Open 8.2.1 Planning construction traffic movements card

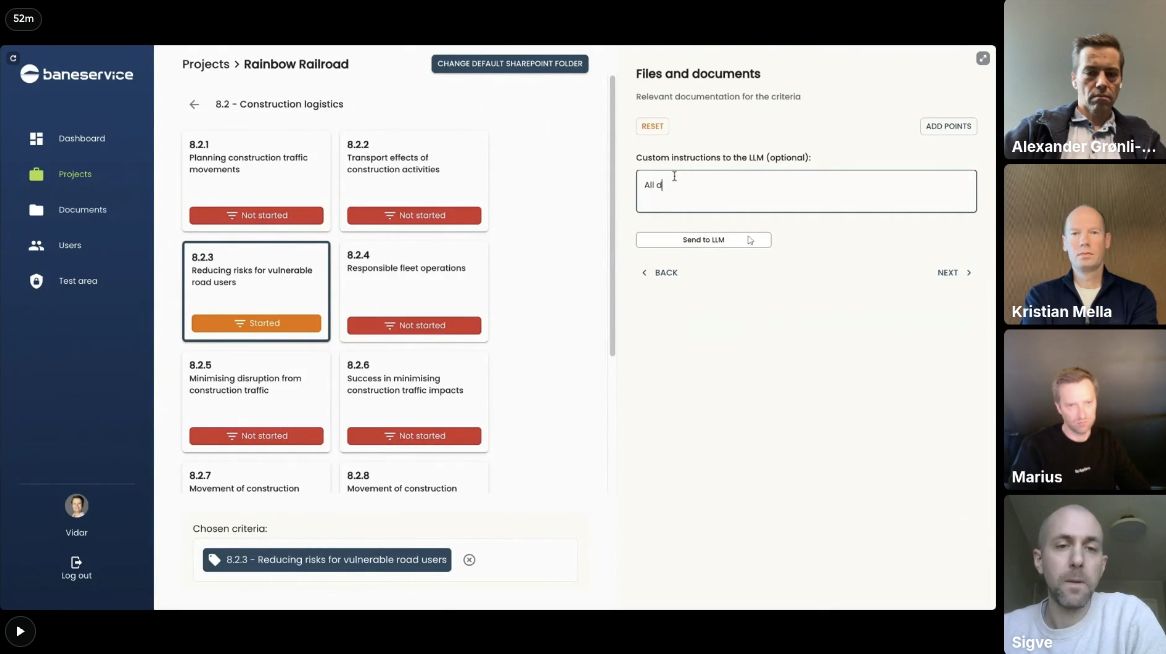(x=257, y=181)
